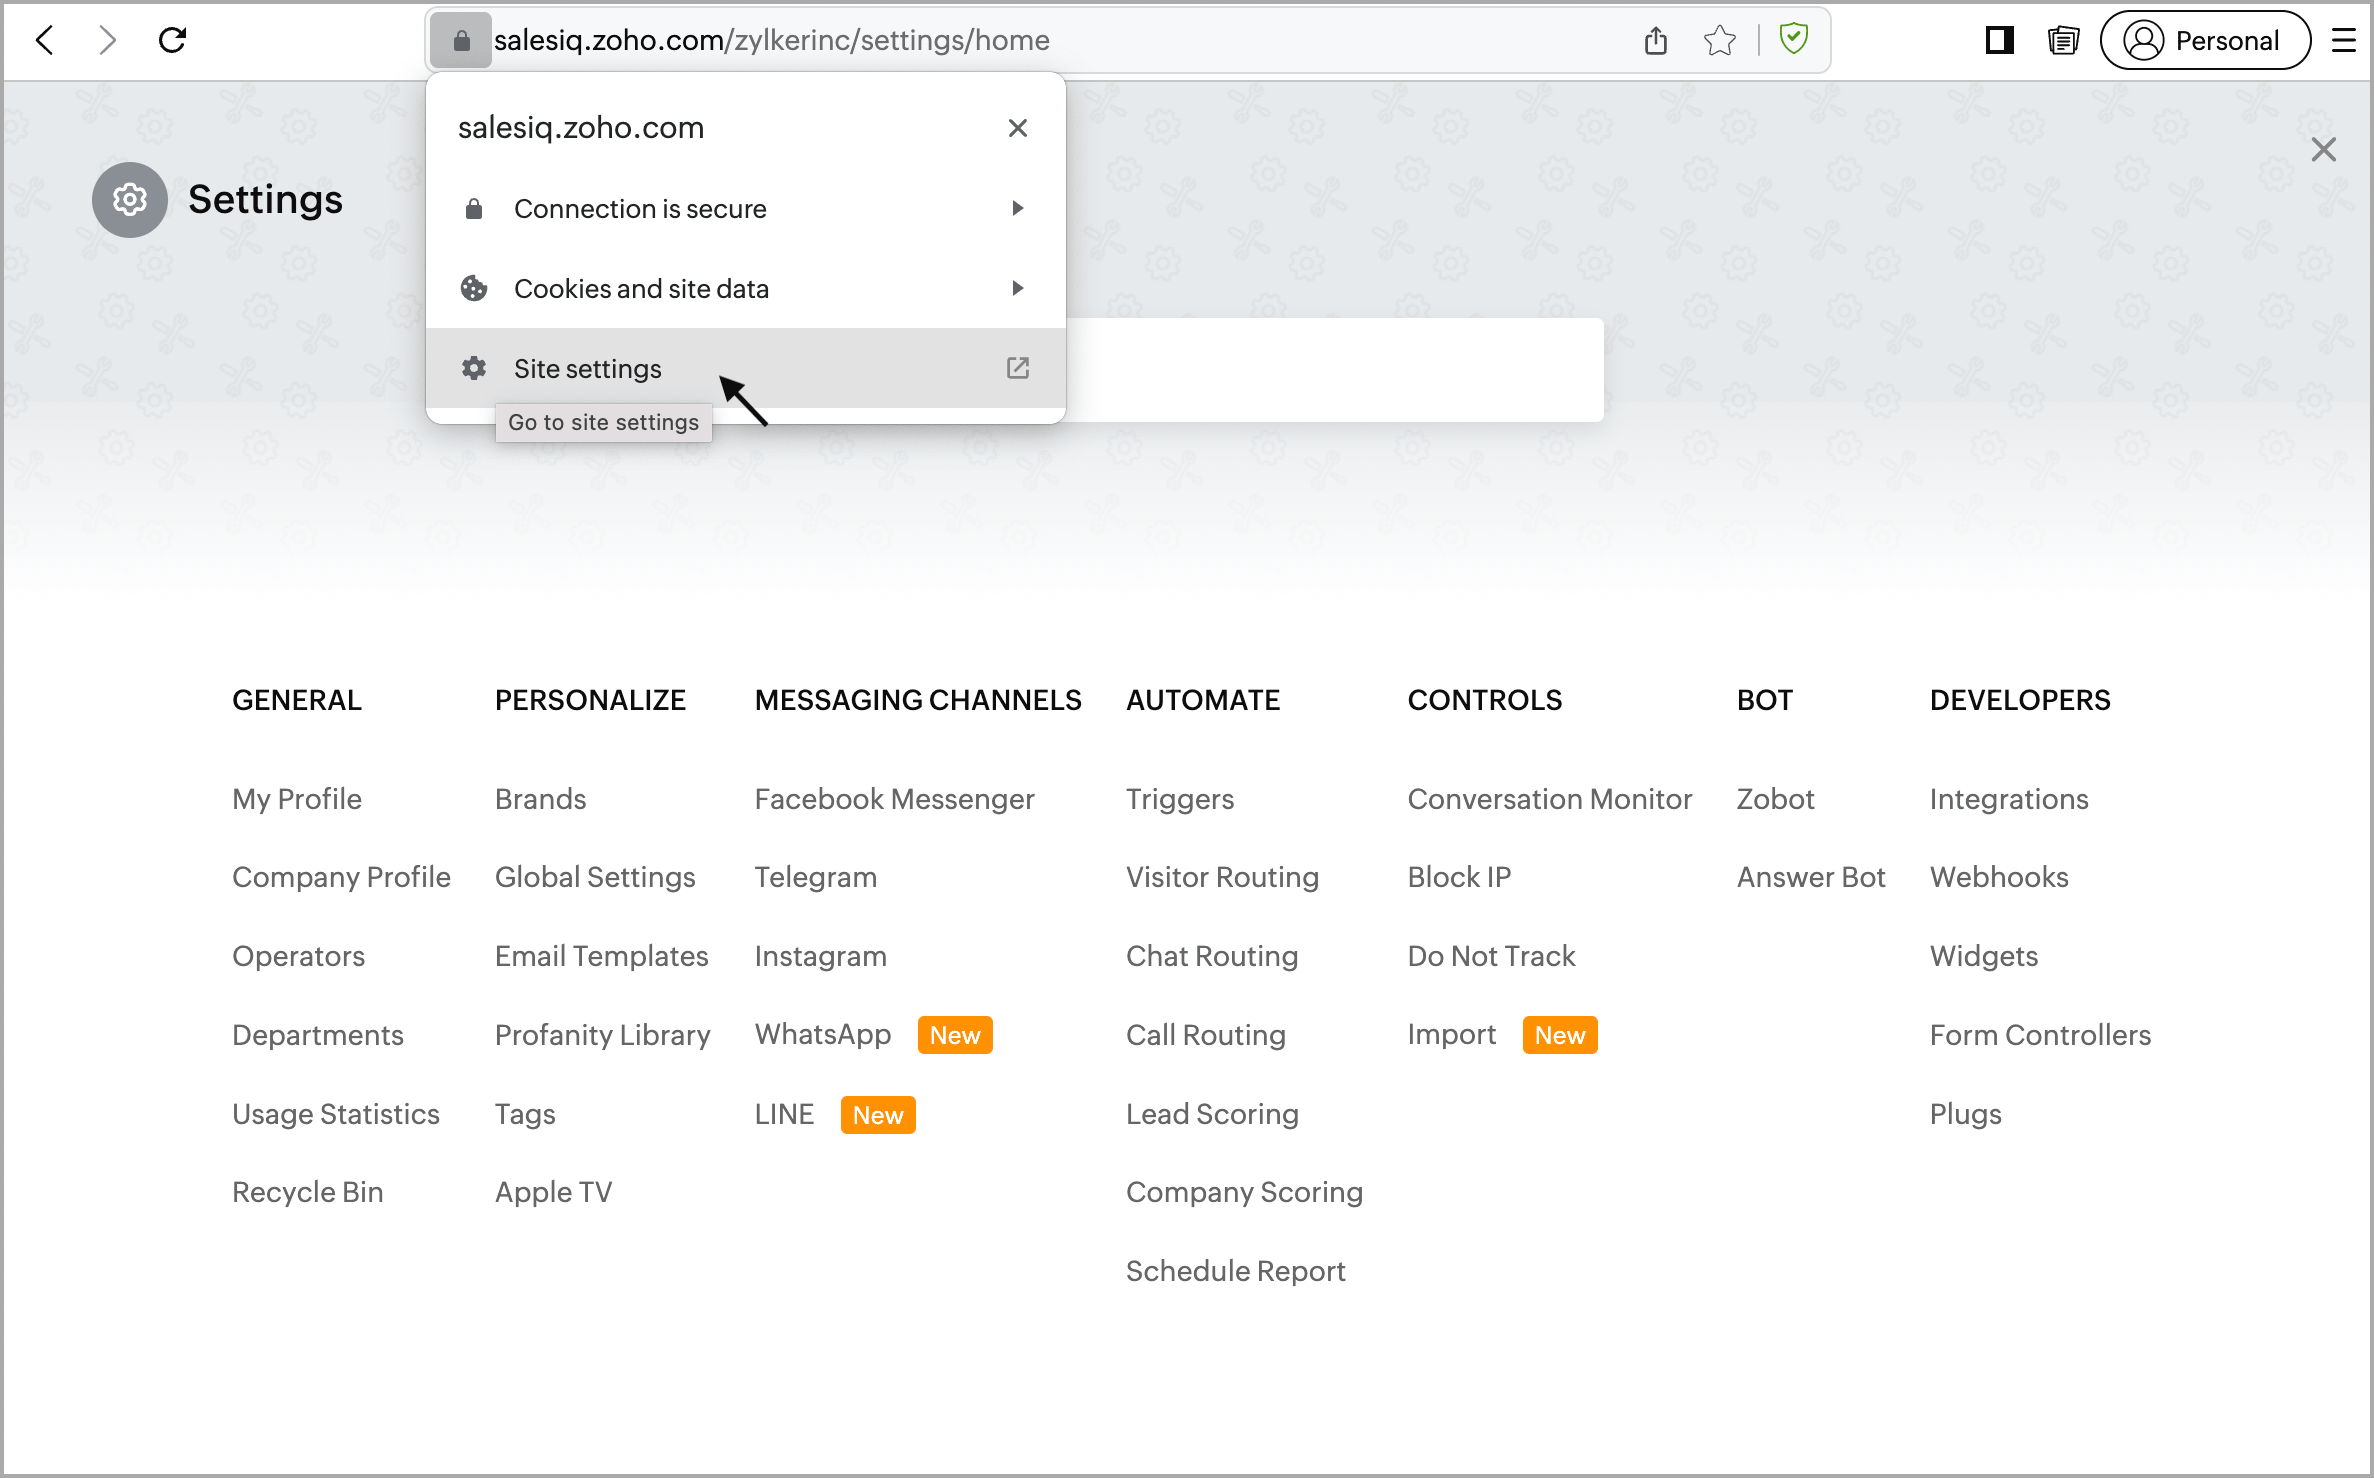The width and height of the screenshot is (2374, 1478).
Task: Click the URL address bar text
Action: tap(771, 40)
